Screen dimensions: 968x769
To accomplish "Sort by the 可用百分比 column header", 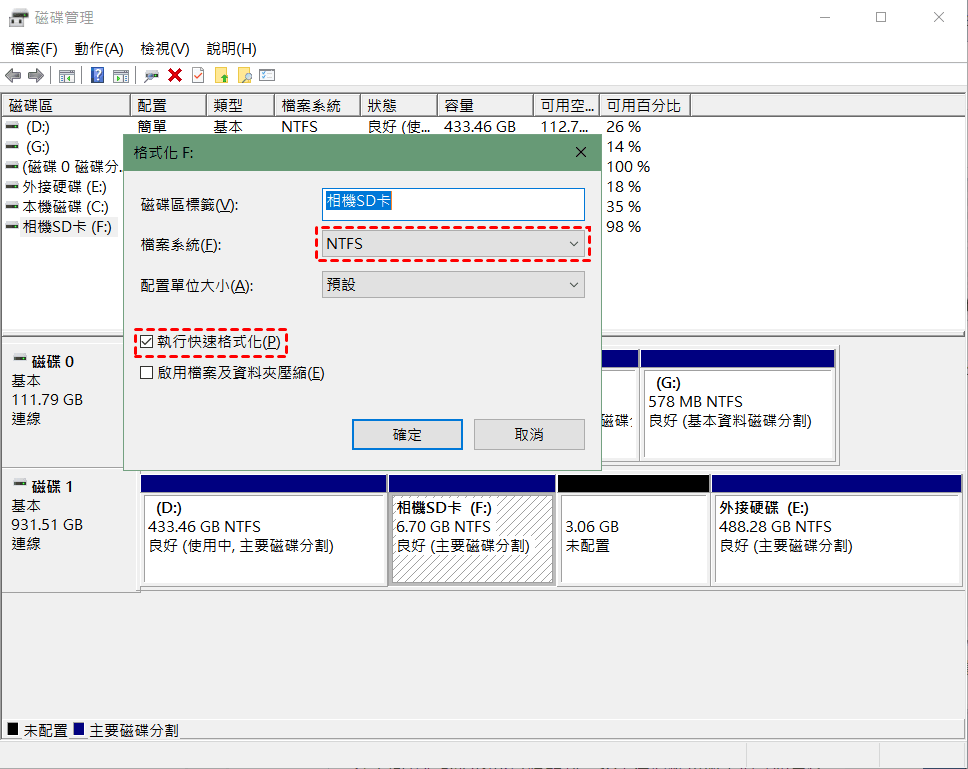I will 645,106.
